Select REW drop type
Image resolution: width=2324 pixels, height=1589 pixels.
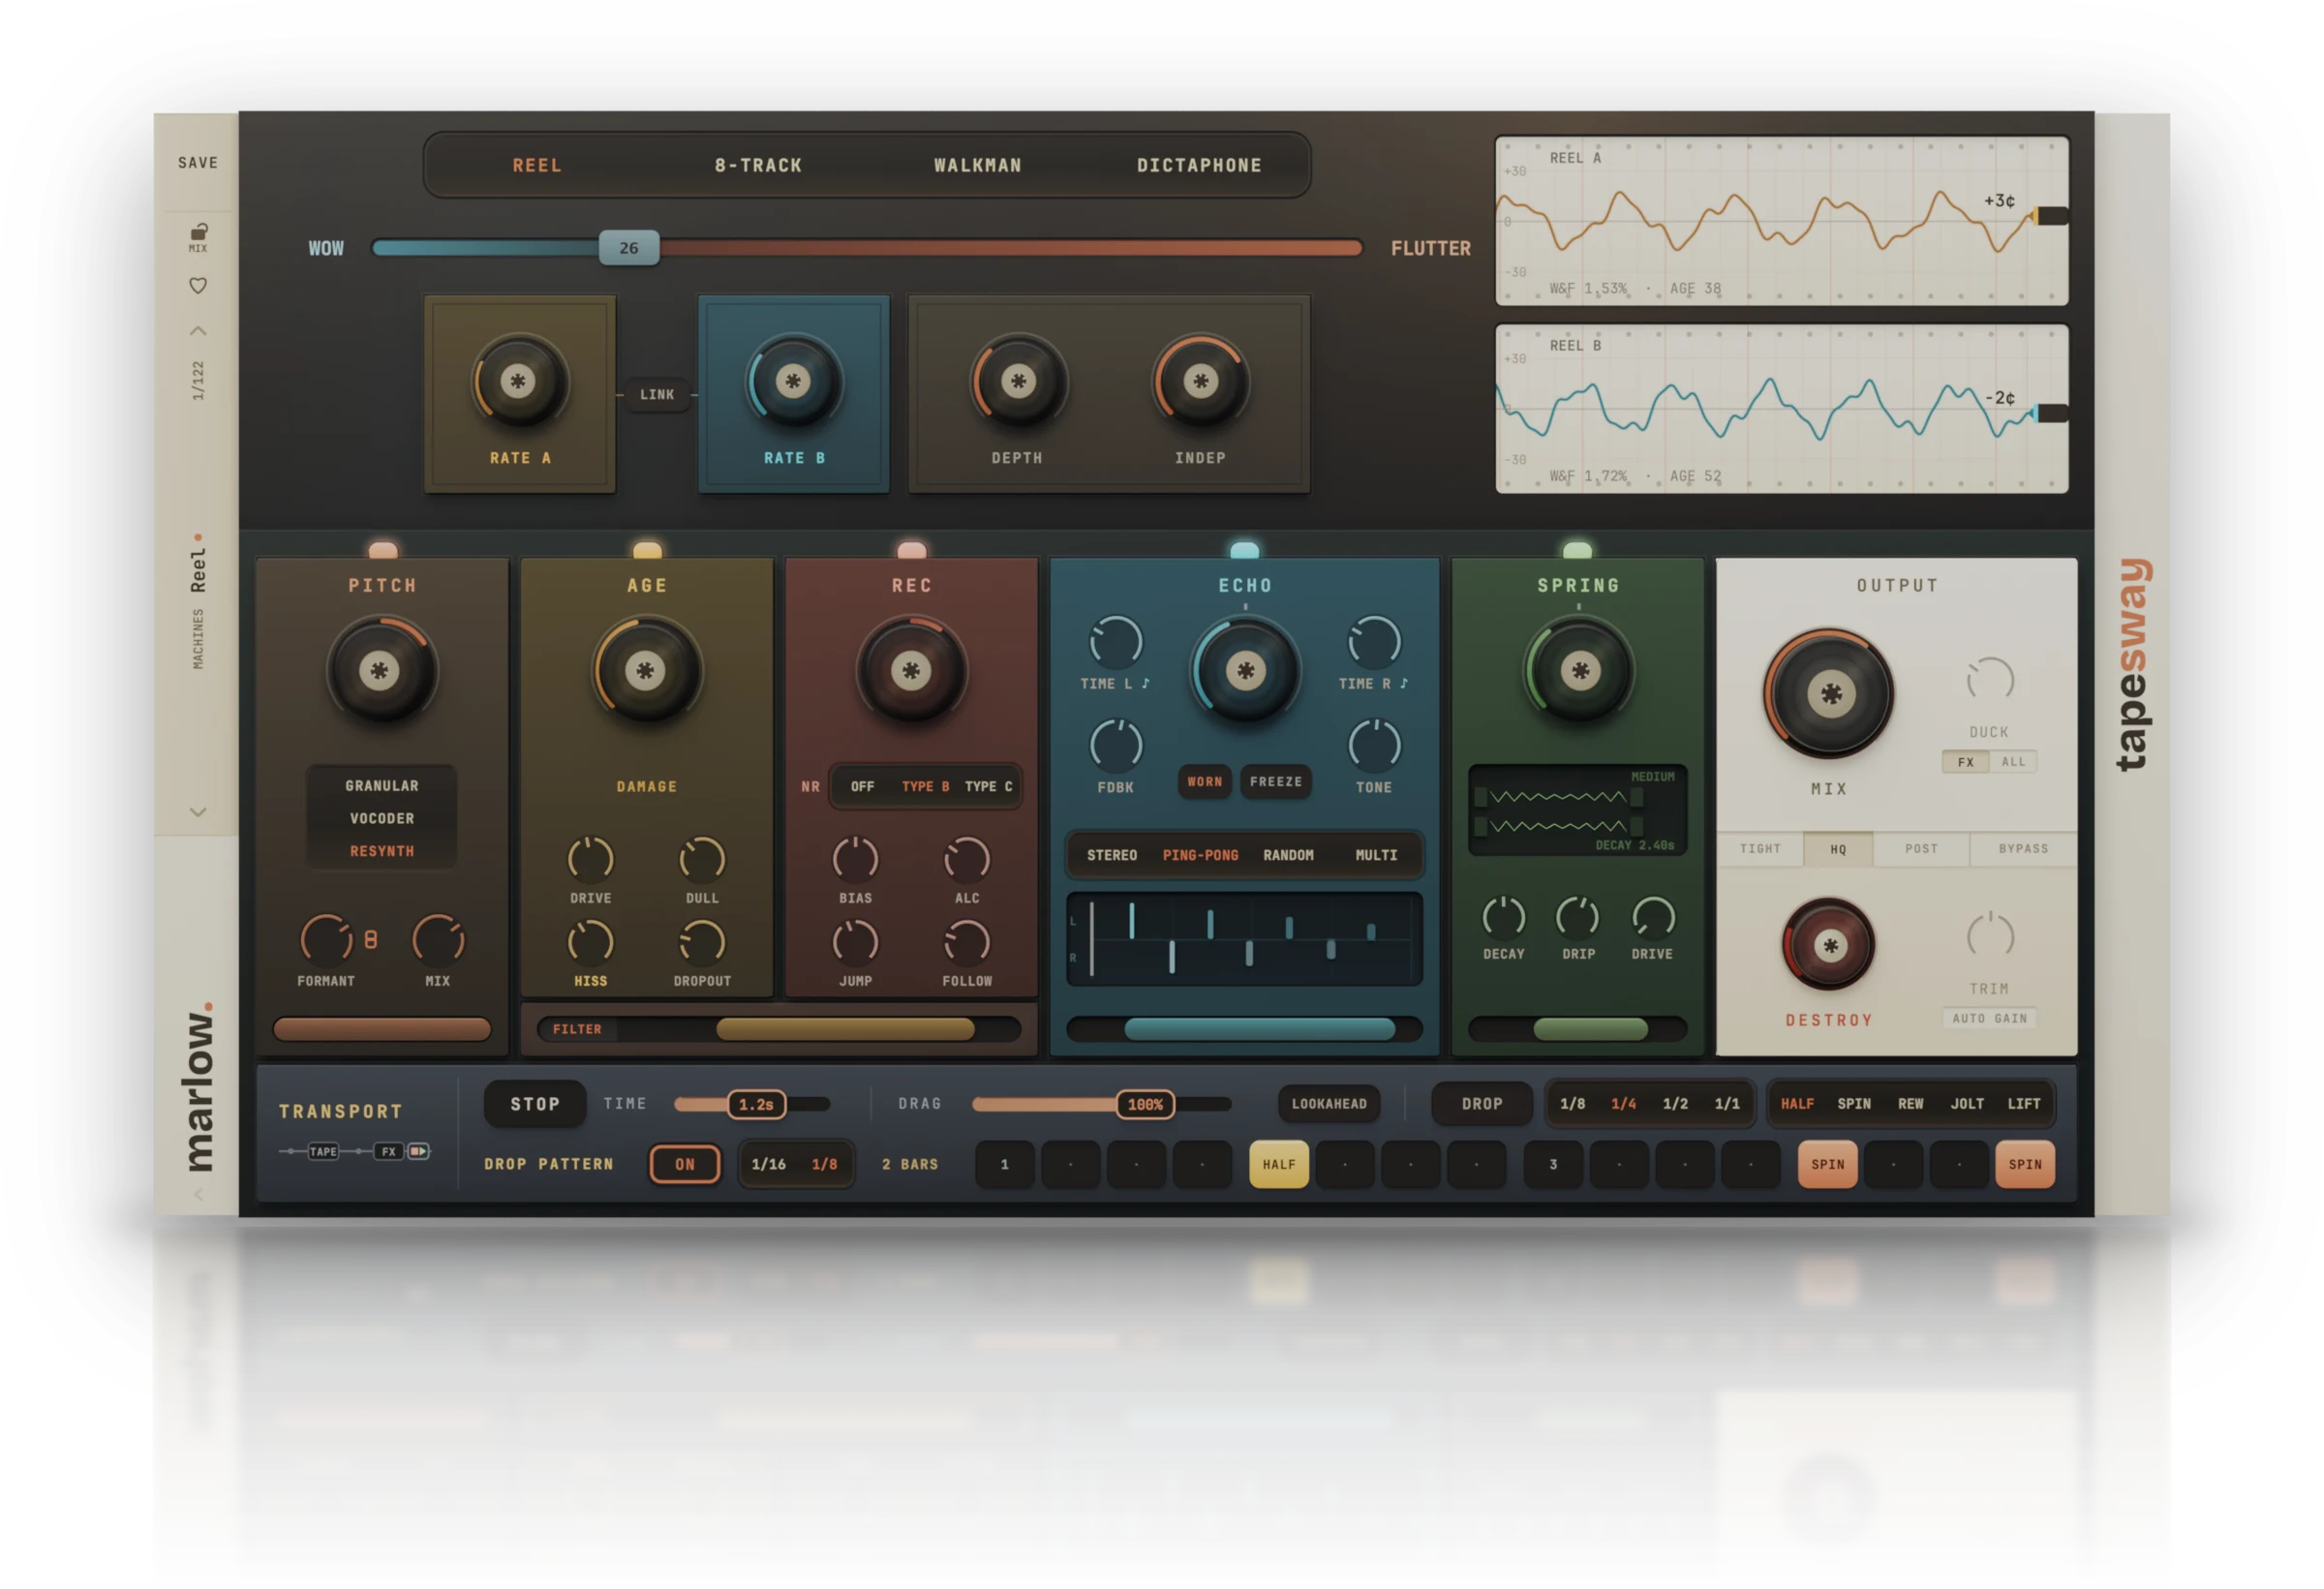1911,1104
